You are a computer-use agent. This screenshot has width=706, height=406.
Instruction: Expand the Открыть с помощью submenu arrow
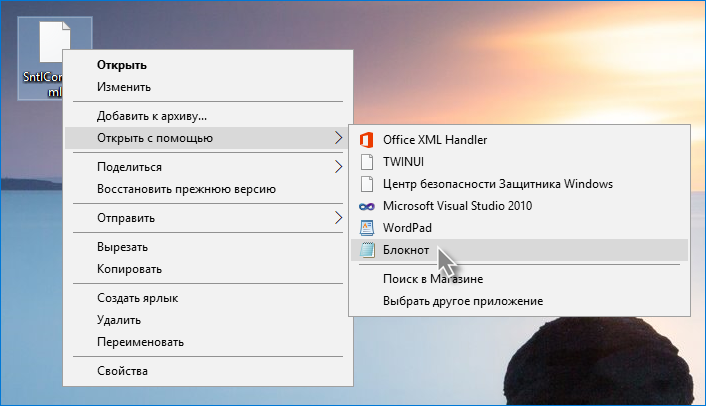[339, 138]
